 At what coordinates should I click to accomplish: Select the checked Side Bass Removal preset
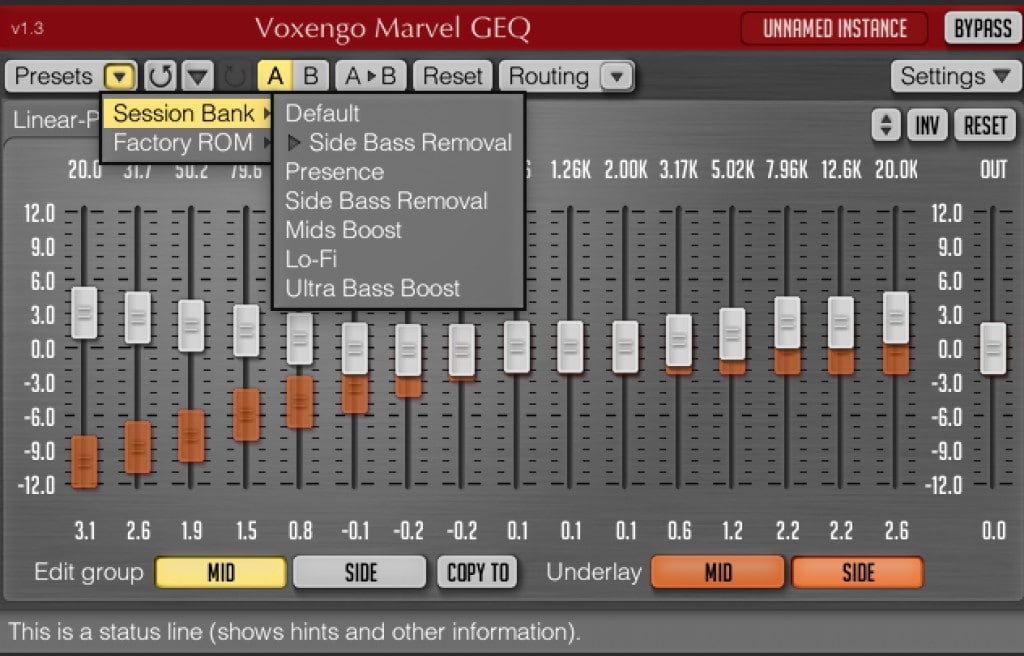398,142
